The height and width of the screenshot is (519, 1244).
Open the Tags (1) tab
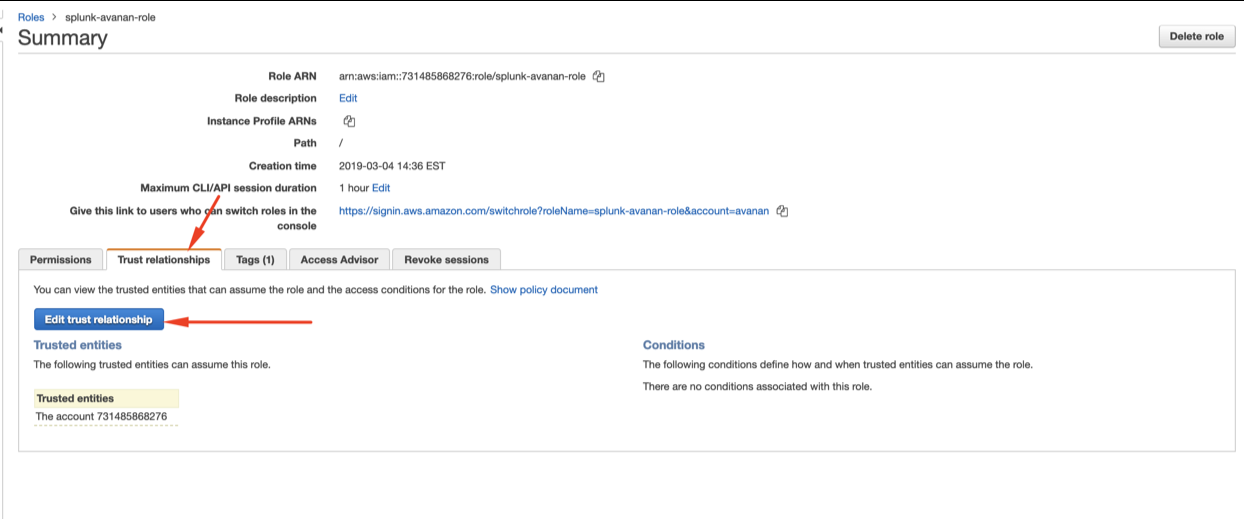point(255,259)
